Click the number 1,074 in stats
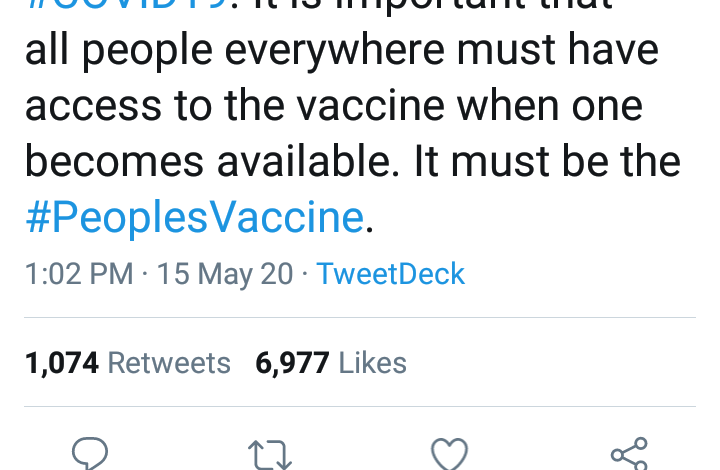The height and width of the screenshot is (470, 720). (x=62, y=362)
